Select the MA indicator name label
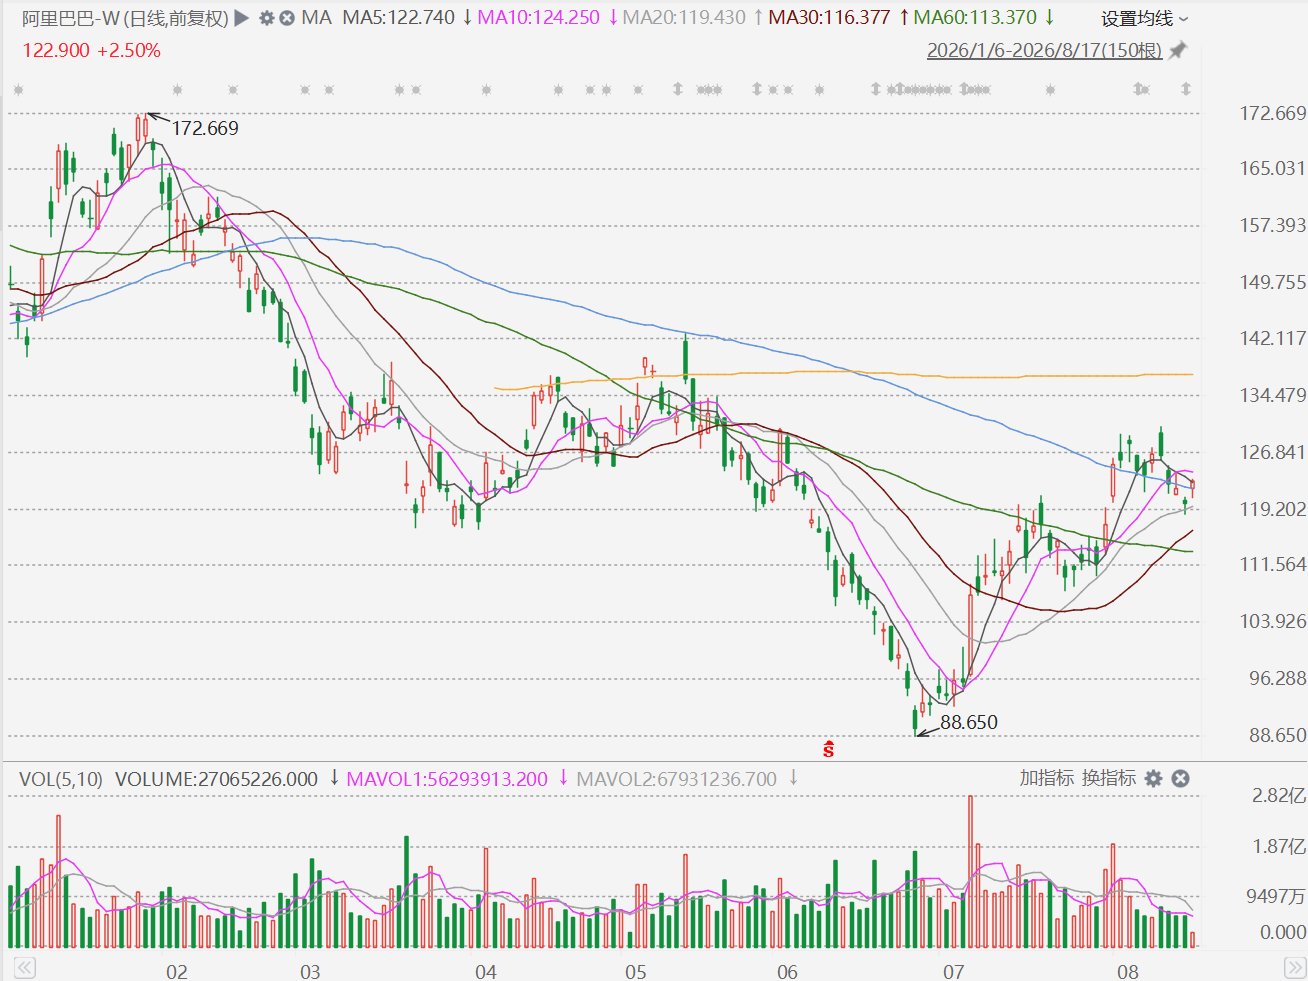The height and width of the screenshot is (981, 1308). pyautogui.click(x=316, y=18)
